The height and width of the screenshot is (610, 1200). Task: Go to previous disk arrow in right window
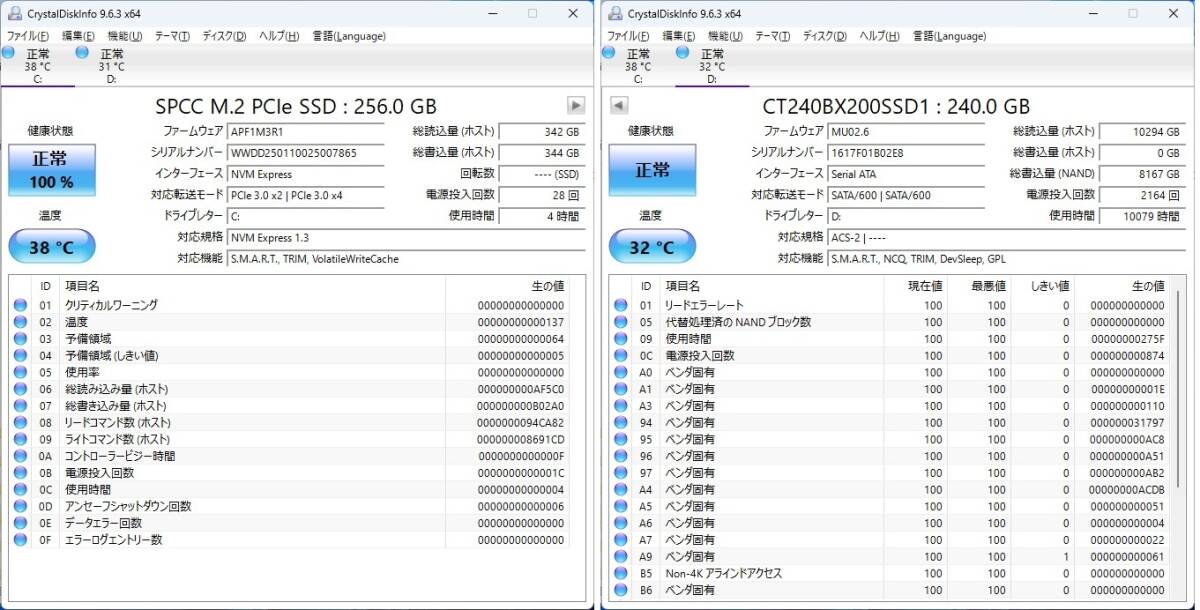[x=618, y=105]
